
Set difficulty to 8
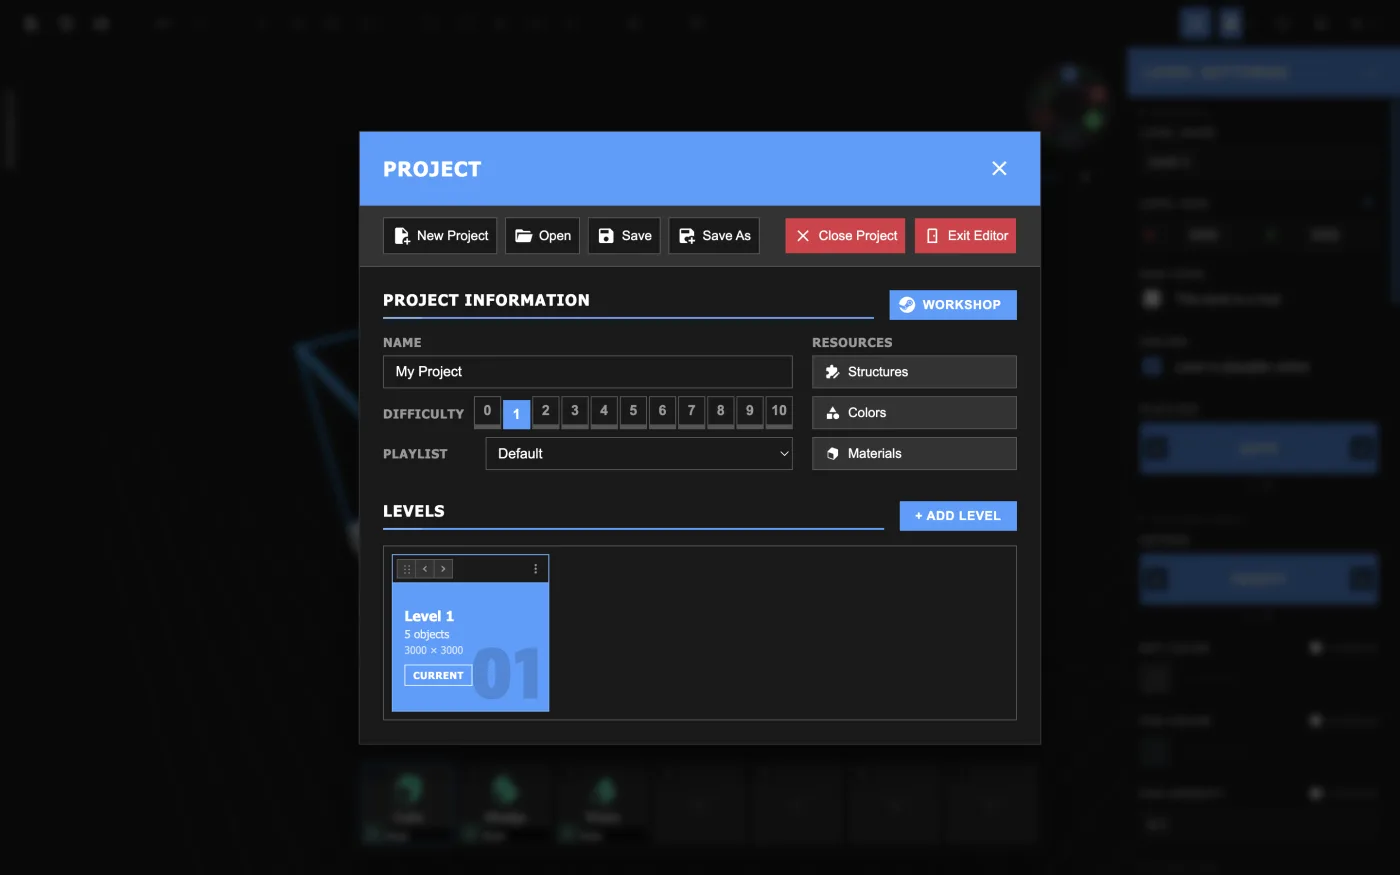pyautogui.click(x=720, y=411)
